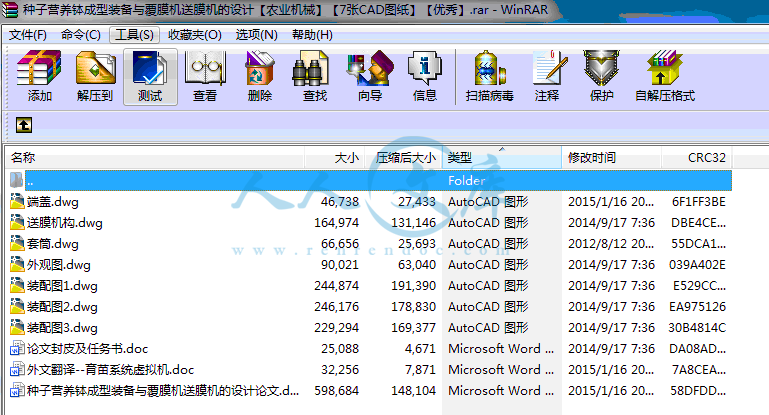Select the file name 外观图.dwg
769x415 pixels.
click(x=59, y=265)
